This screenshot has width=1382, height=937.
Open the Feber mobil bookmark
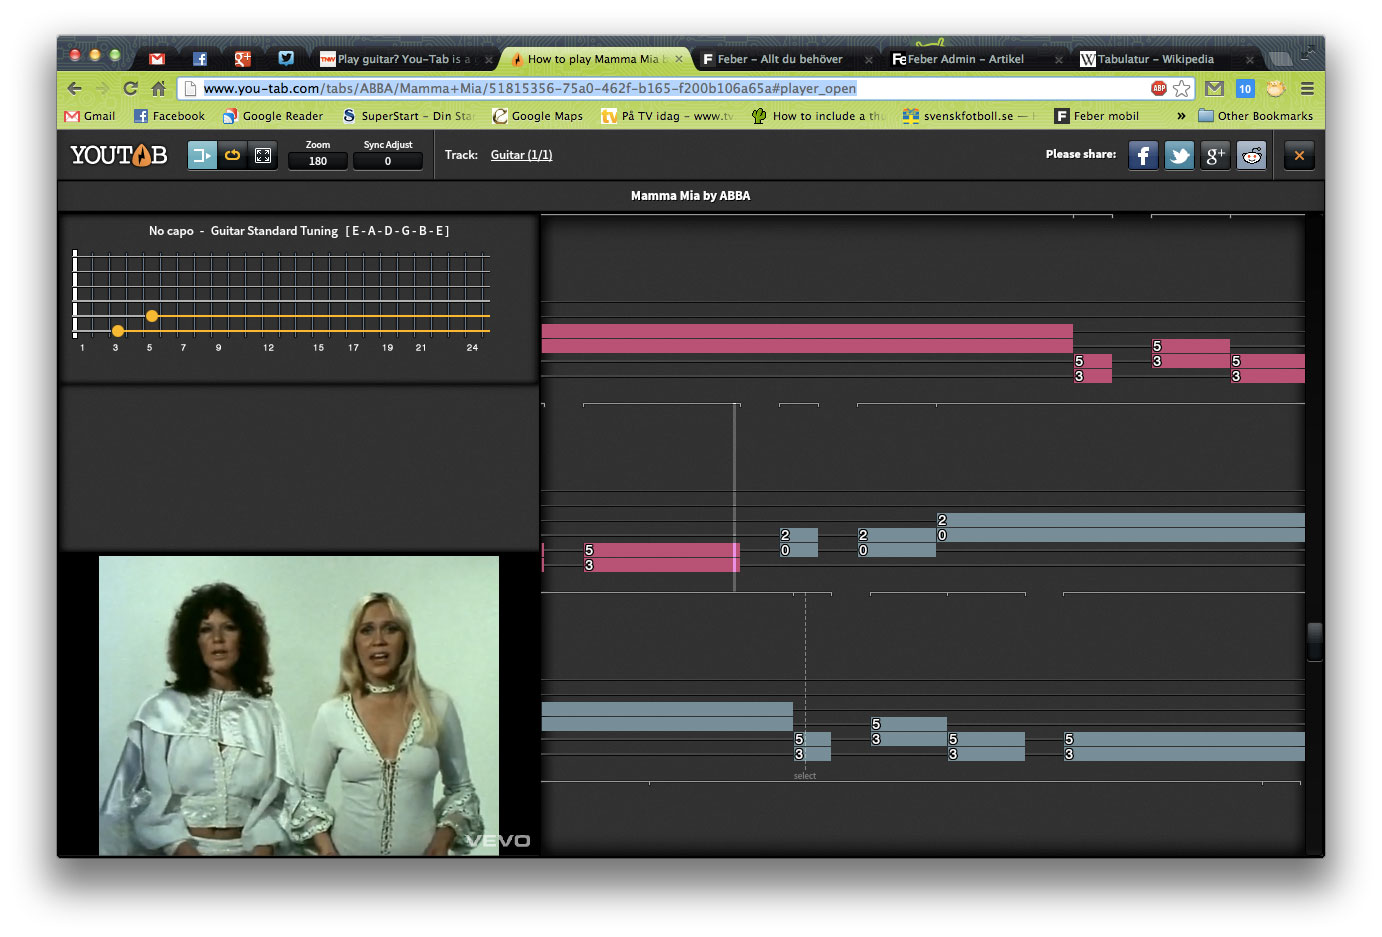[1097, 116]
